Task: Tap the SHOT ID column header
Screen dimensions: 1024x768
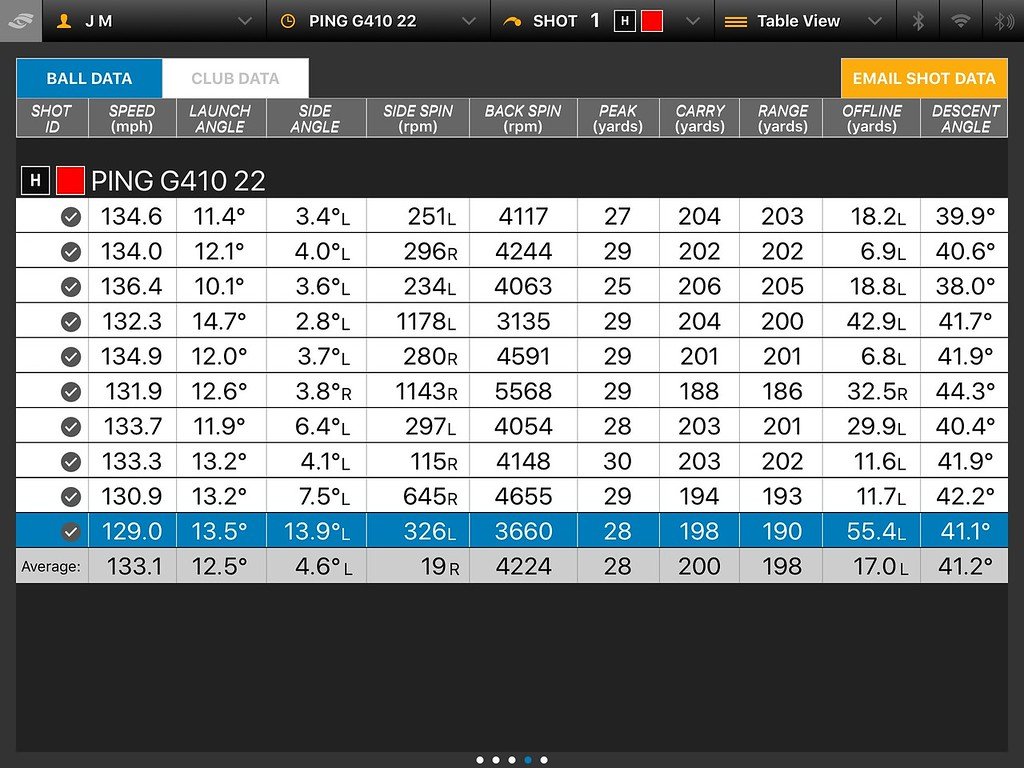Action: 52,118
